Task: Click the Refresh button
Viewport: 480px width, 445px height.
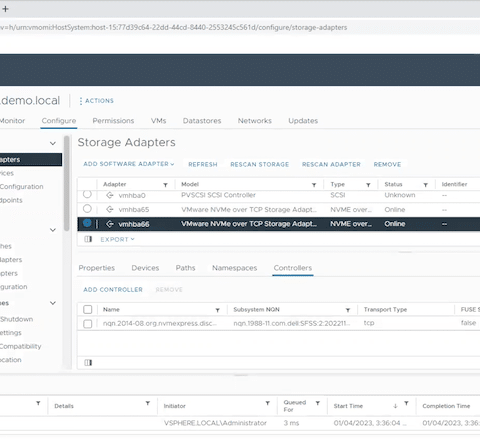Action: coord(203,164)
